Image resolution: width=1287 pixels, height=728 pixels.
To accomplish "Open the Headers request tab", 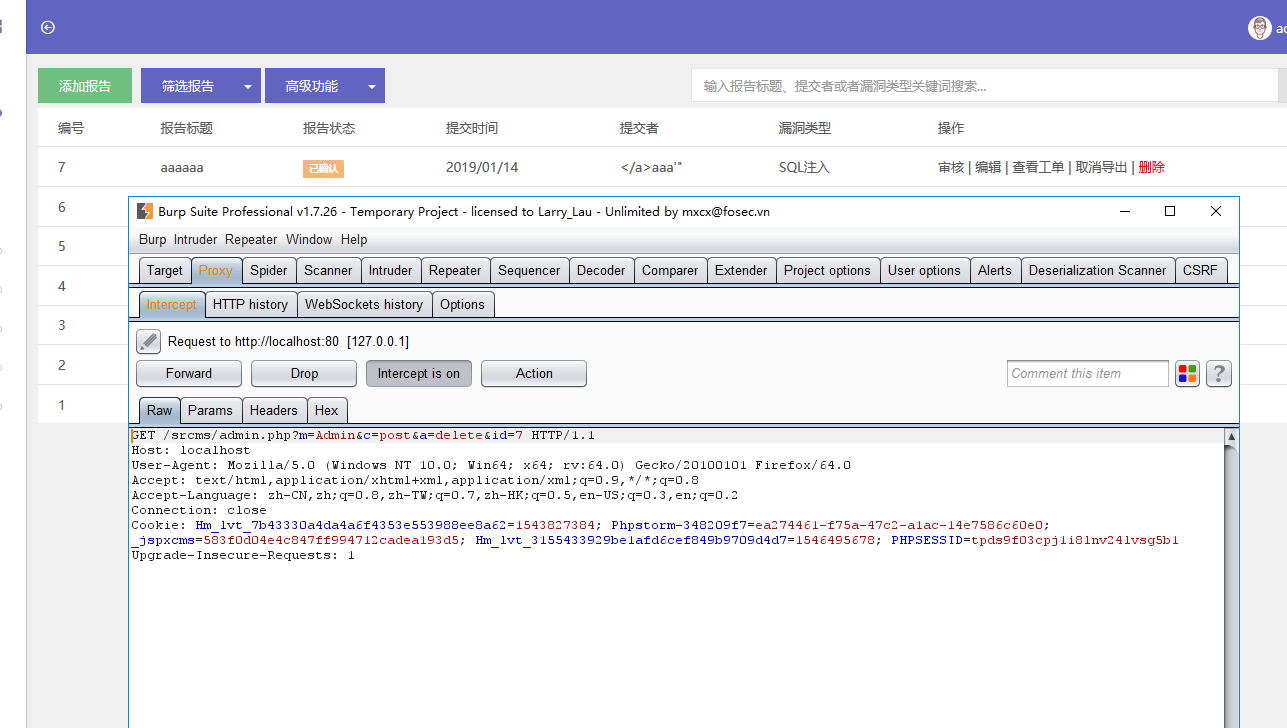I will pyautogui.click(x=273, y=410).
